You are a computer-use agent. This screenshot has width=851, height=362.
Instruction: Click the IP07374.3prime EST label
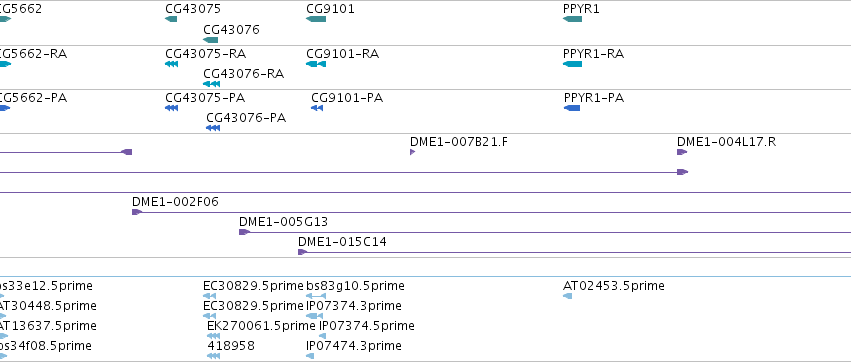[x=354, y=306]
